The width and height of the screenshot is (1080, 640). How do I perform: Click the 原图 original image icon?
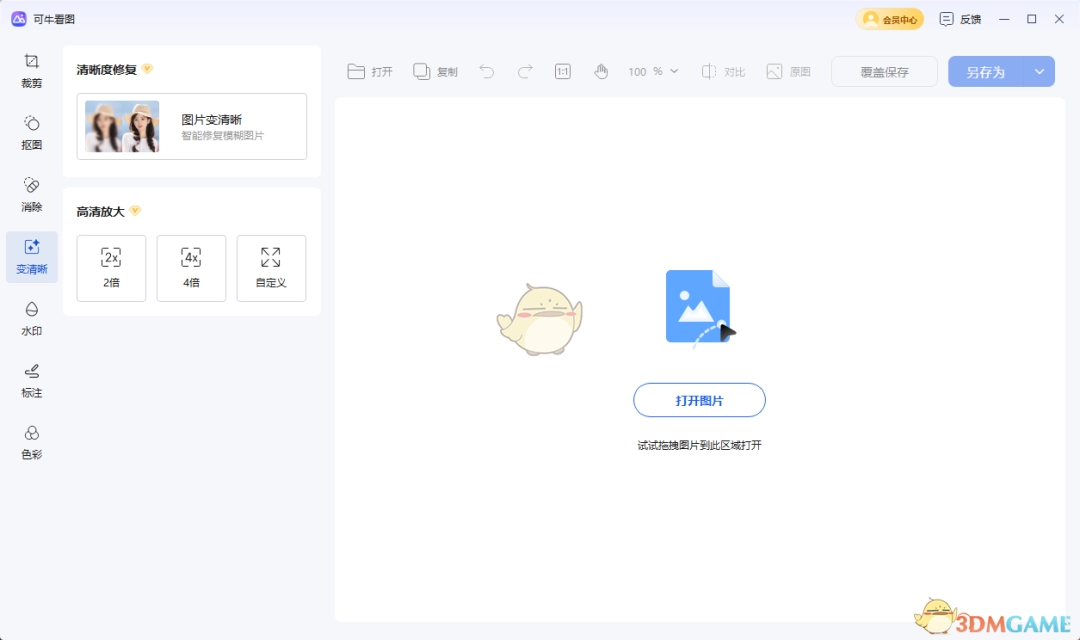pyautogui.click(x=788, y=71)
